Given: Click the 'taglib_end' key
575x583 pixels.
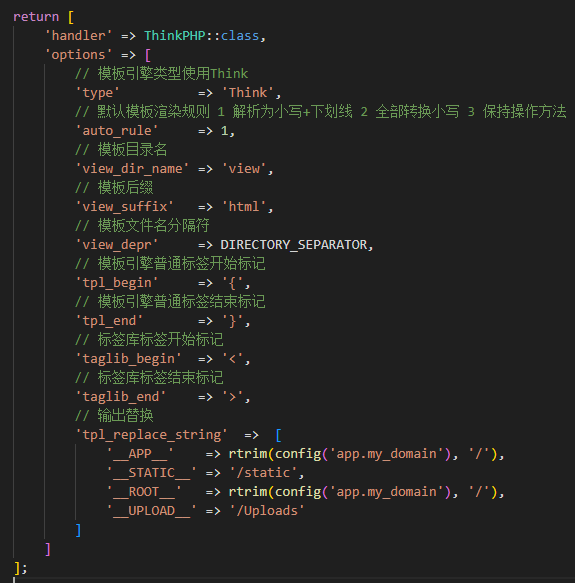Looking at the screenshot, I should click(x=121, y=397).
